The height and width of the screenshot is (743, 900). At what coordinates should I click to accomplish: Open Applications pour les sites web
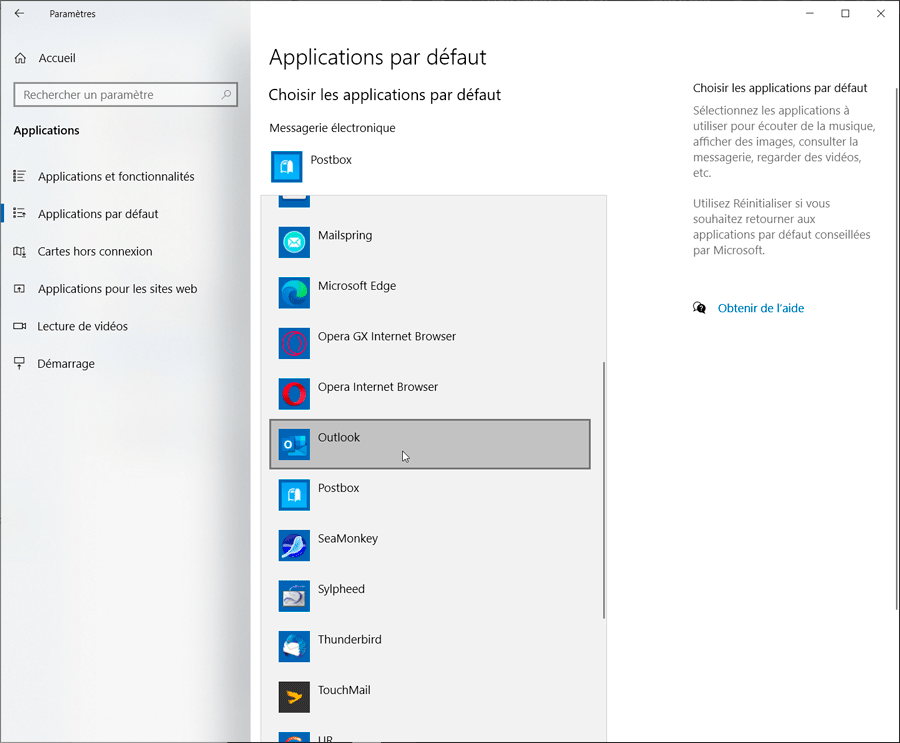click(125, 288)
